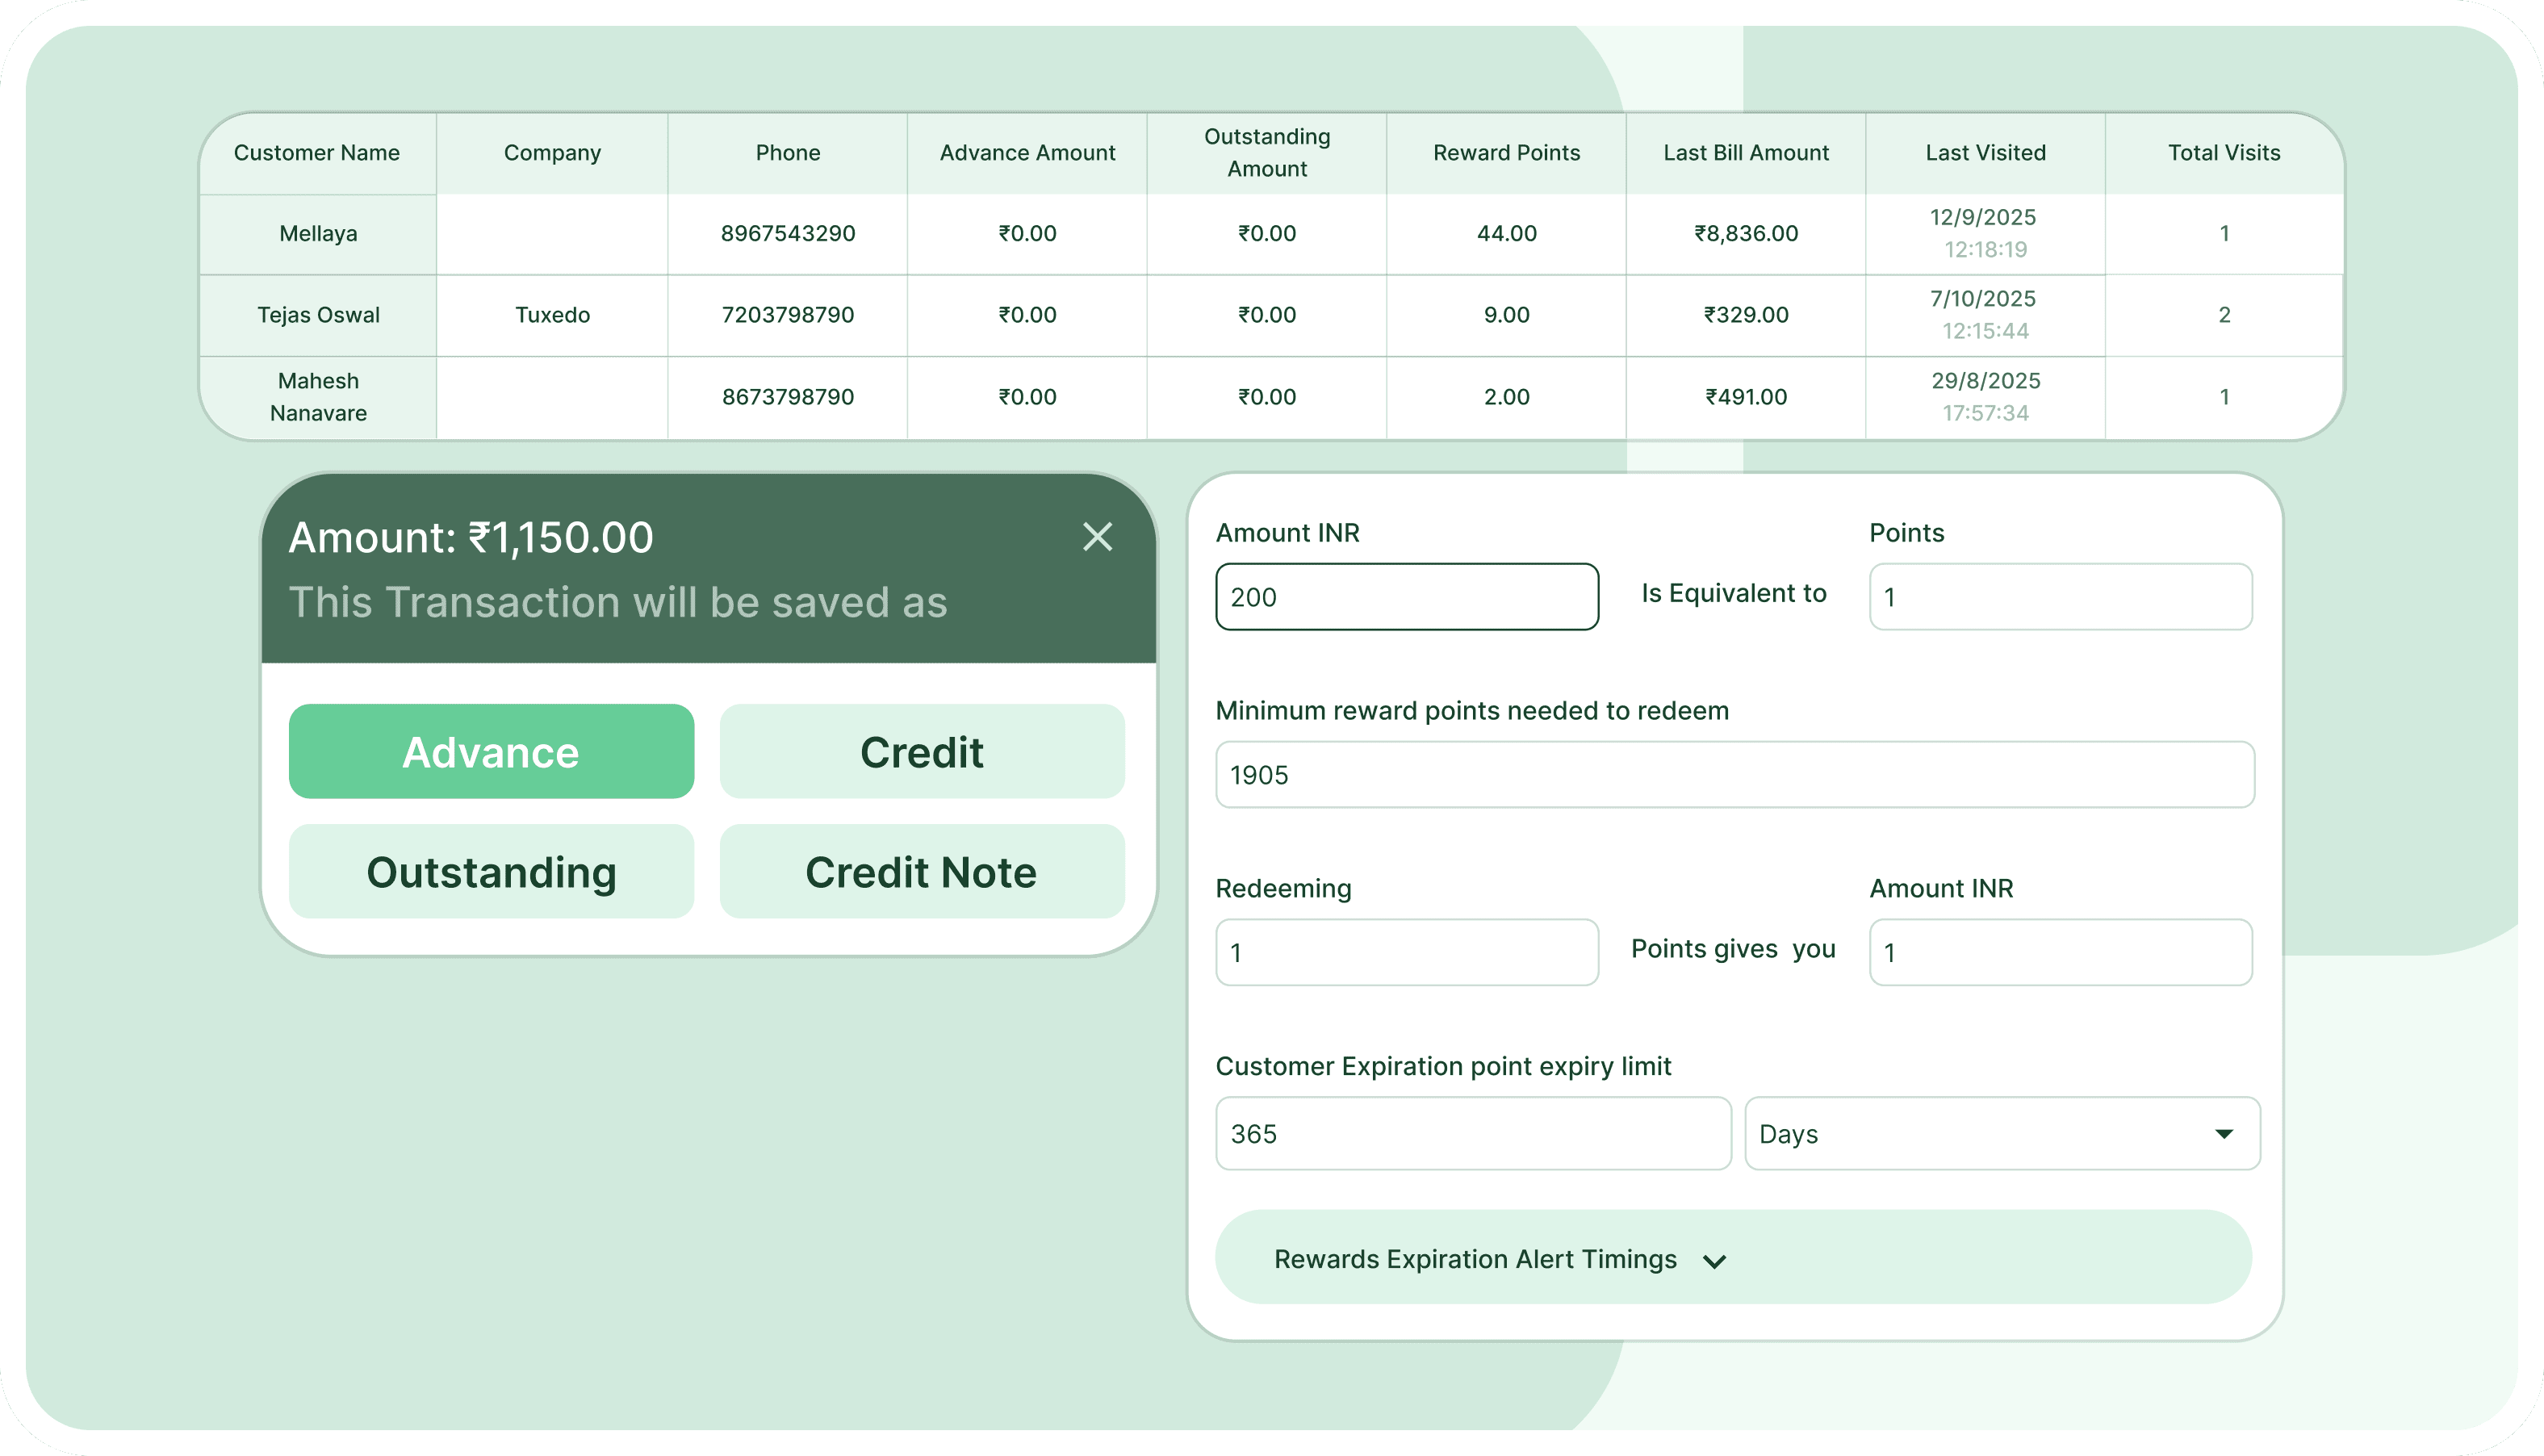Click the Reward Points column header
2544x1456 pixels.
click(x=1506, y=152)
